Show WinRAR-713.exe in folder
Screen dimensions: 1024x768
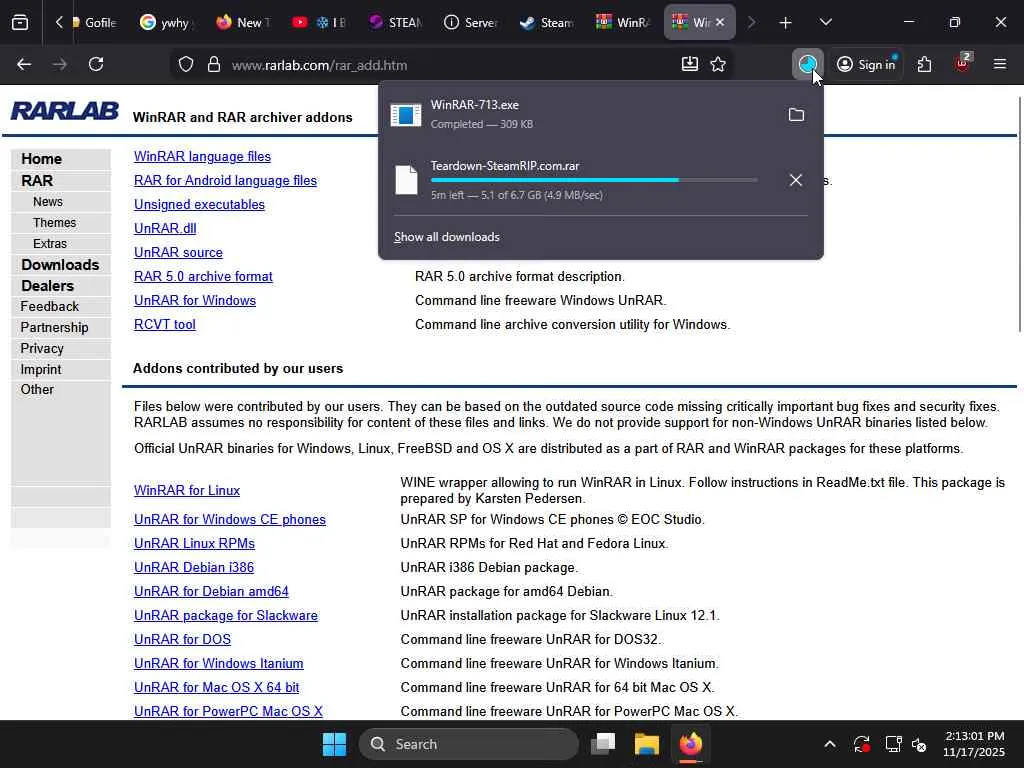(796, 115)
